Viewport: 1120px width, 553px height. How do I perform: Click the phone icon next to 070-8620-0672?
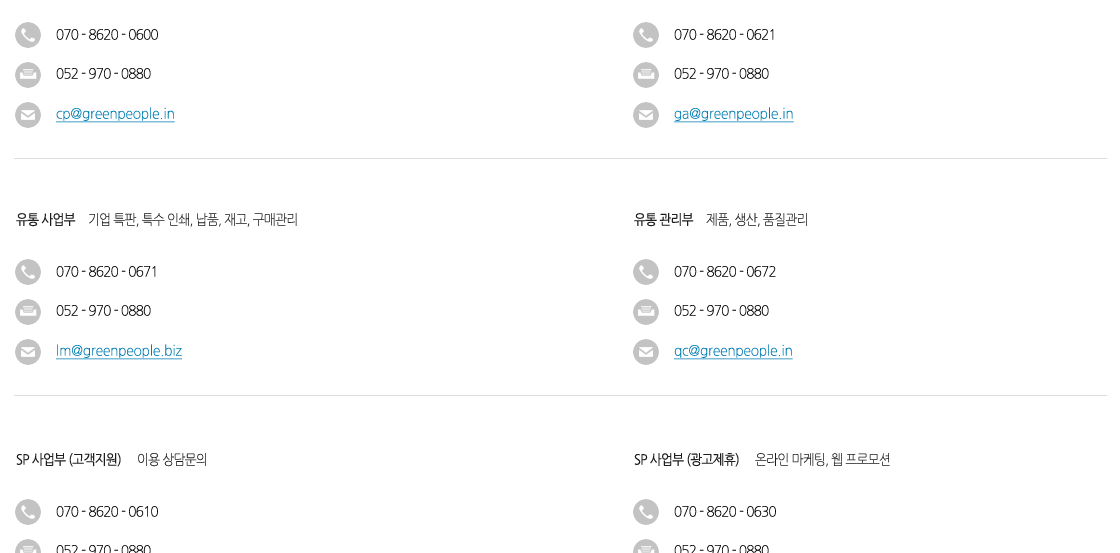click(x=646, y=272)
